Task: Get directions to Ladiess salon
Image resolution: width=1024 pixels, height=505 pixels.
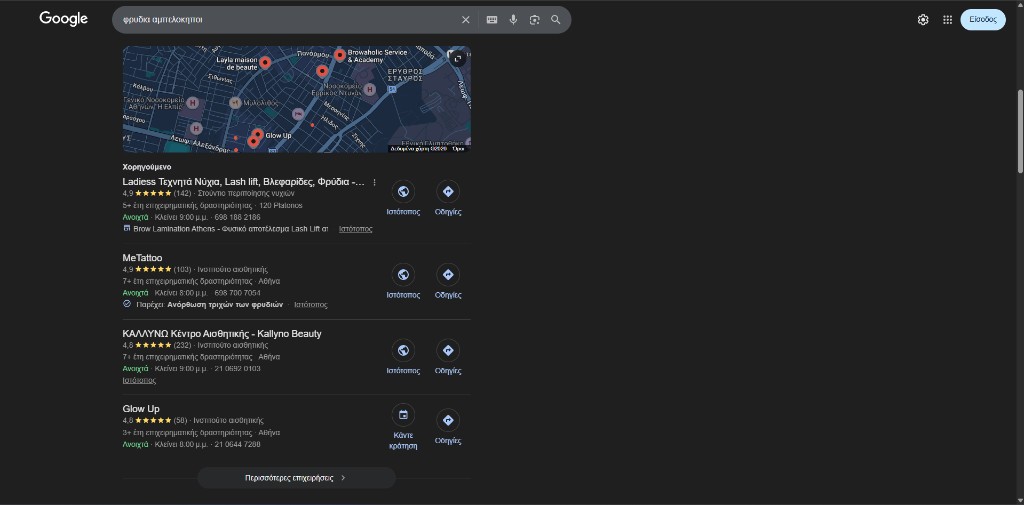Action: 448,191
